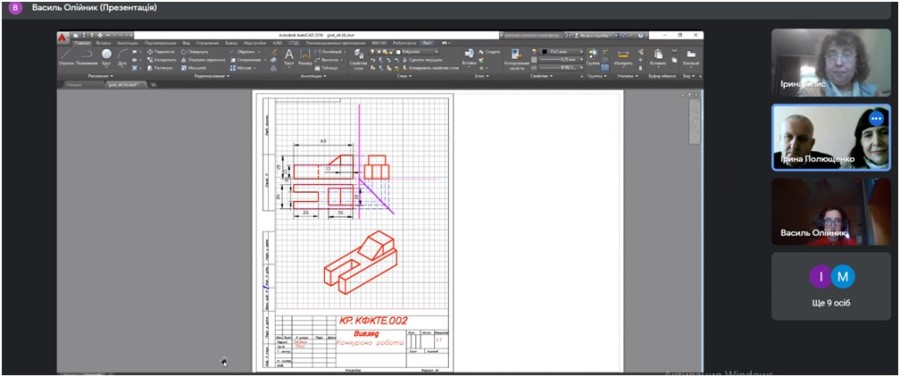Screen dimensions: 900x377
Task: Select the Полилиния polyline tool
Action: (x=86, y=57)
